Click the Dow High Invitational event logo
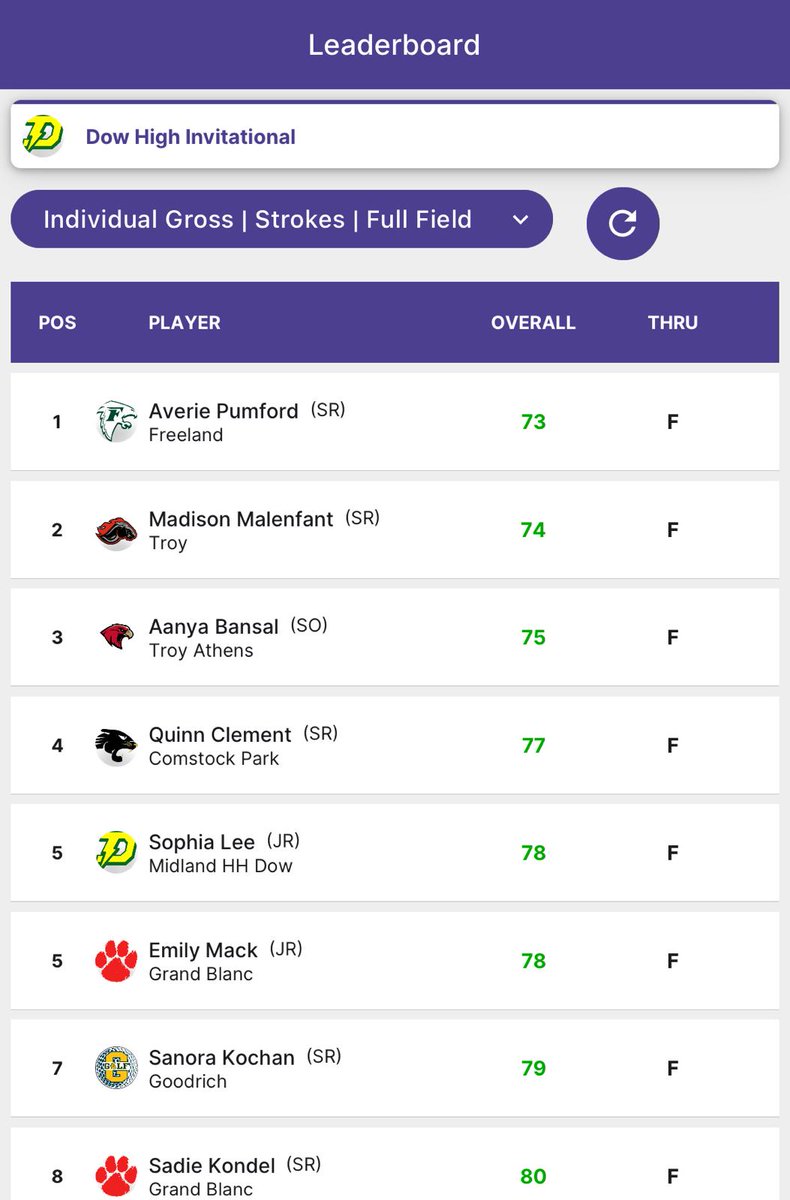 42,136
